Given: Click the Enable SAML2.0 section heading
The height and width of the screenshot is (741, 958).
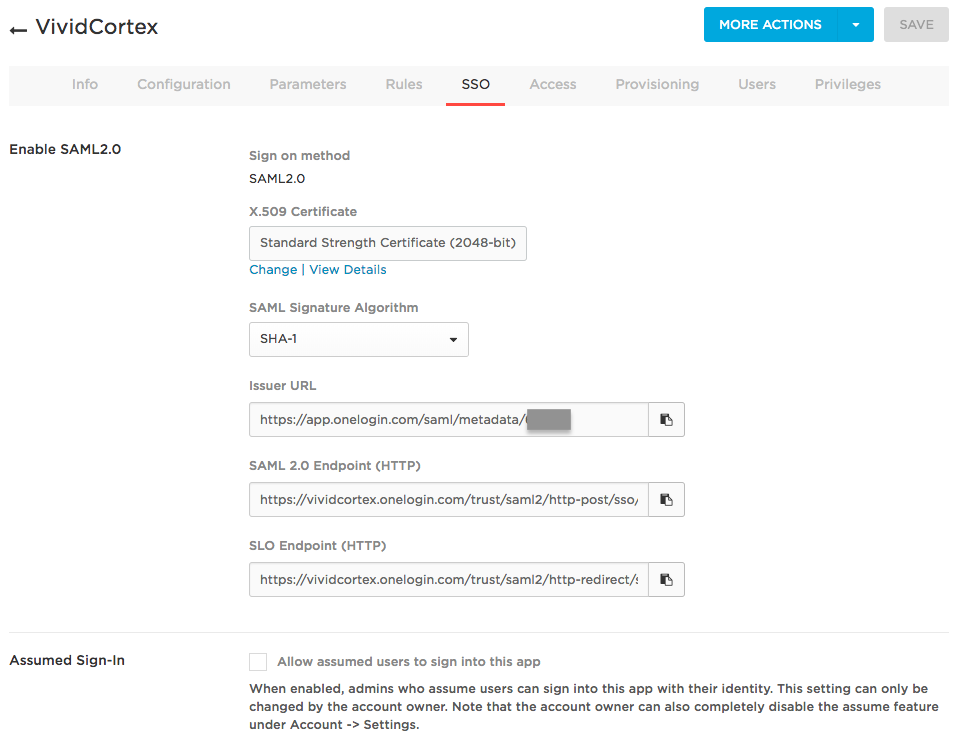Looking at the screenshot, I should click(65, 150).
